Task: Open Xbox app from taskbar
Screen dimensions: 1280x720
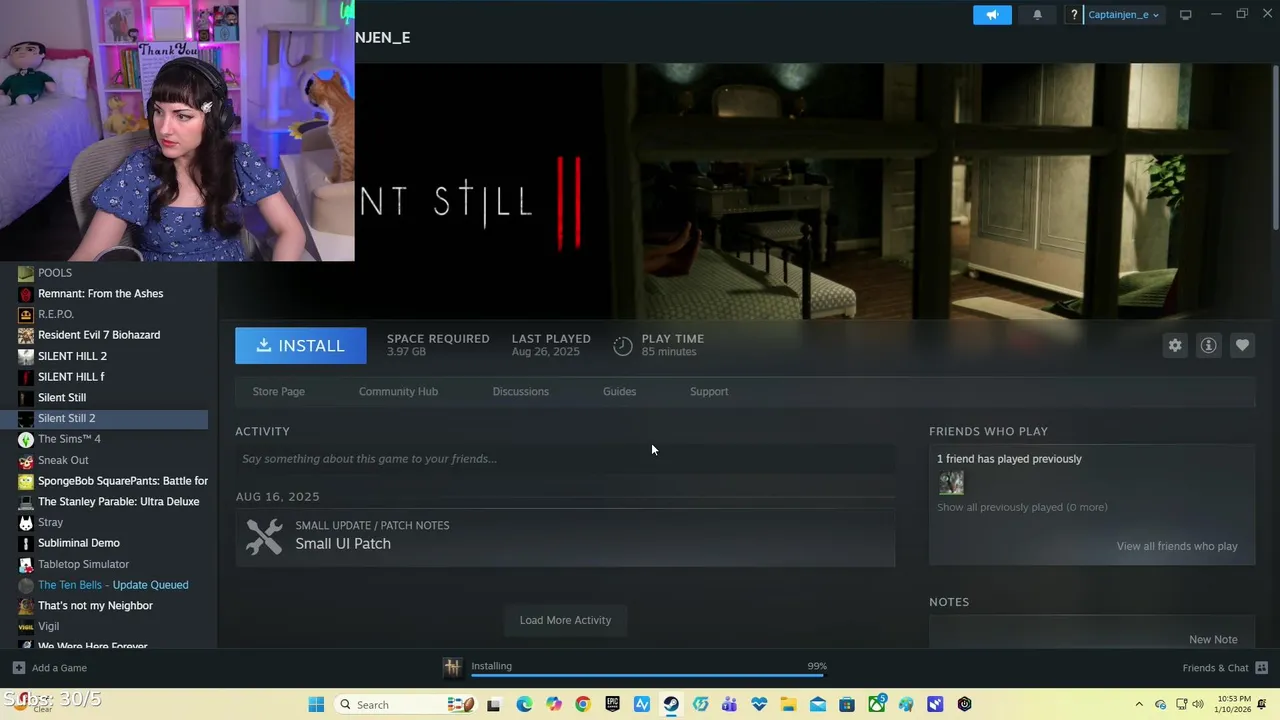Action: click(x=876, y=705)
